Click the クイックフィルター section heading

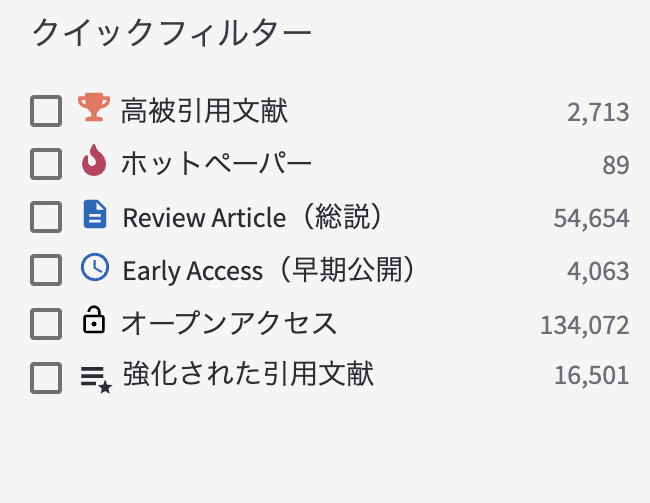[171, 32]
